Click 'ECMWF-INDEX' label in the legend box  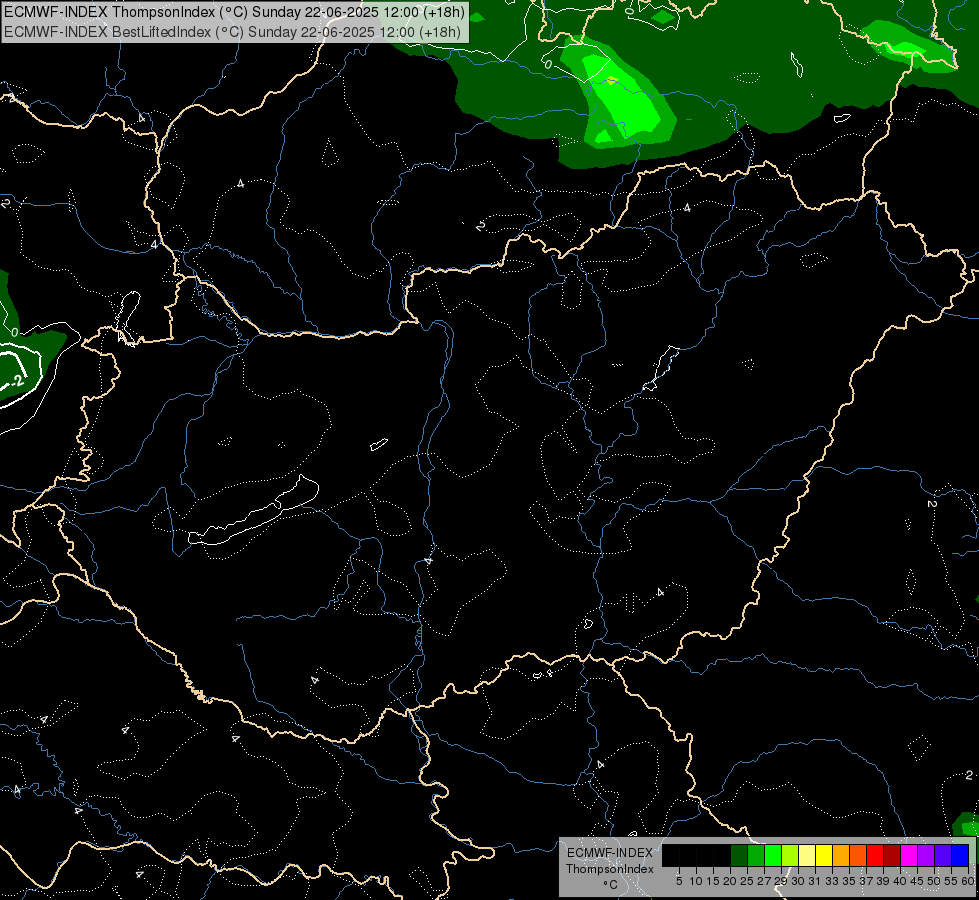pos(610,853)
